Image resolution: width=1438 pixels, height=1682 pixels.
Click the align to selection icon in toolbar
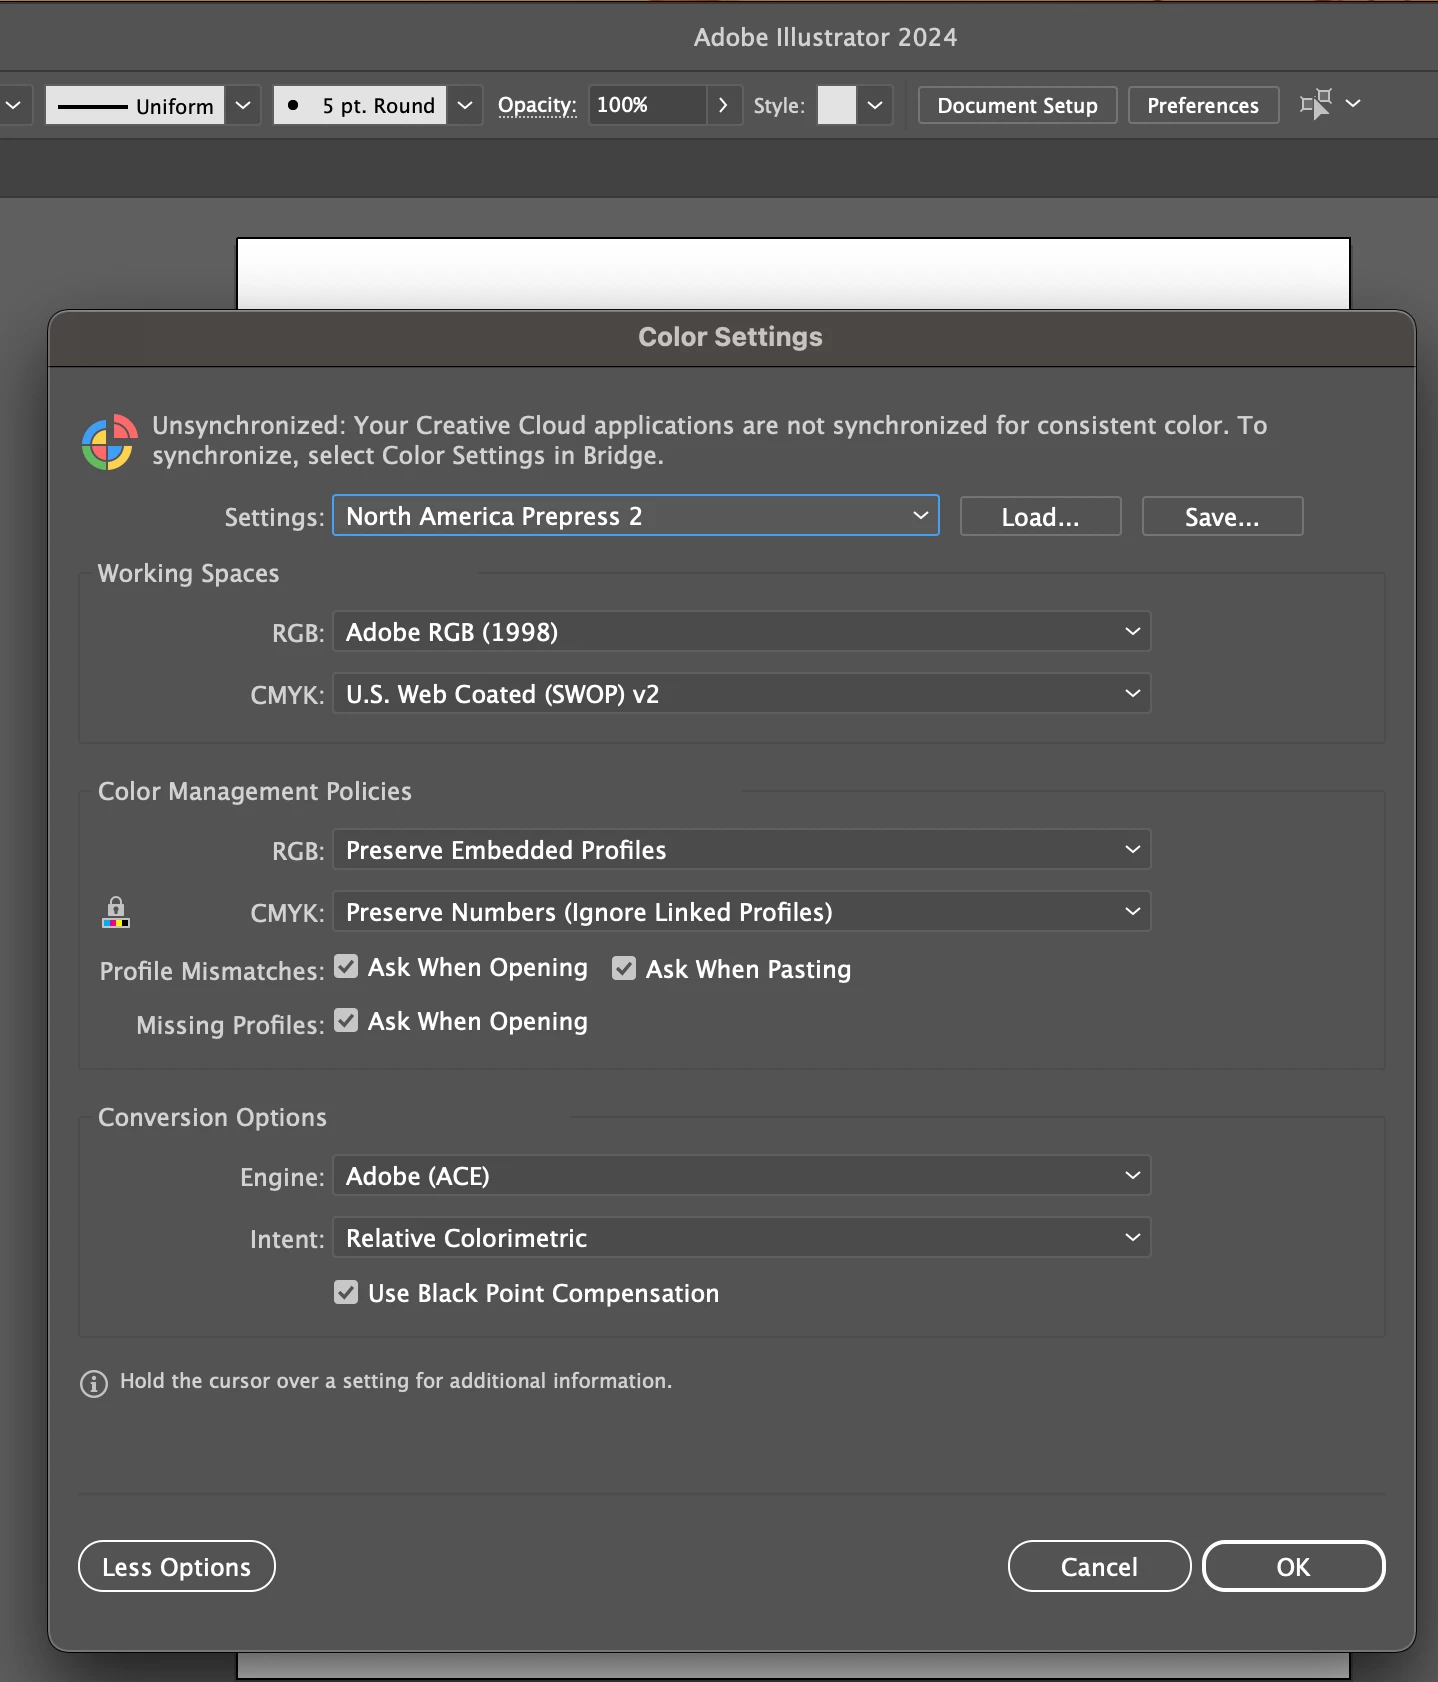point(1316,104)
